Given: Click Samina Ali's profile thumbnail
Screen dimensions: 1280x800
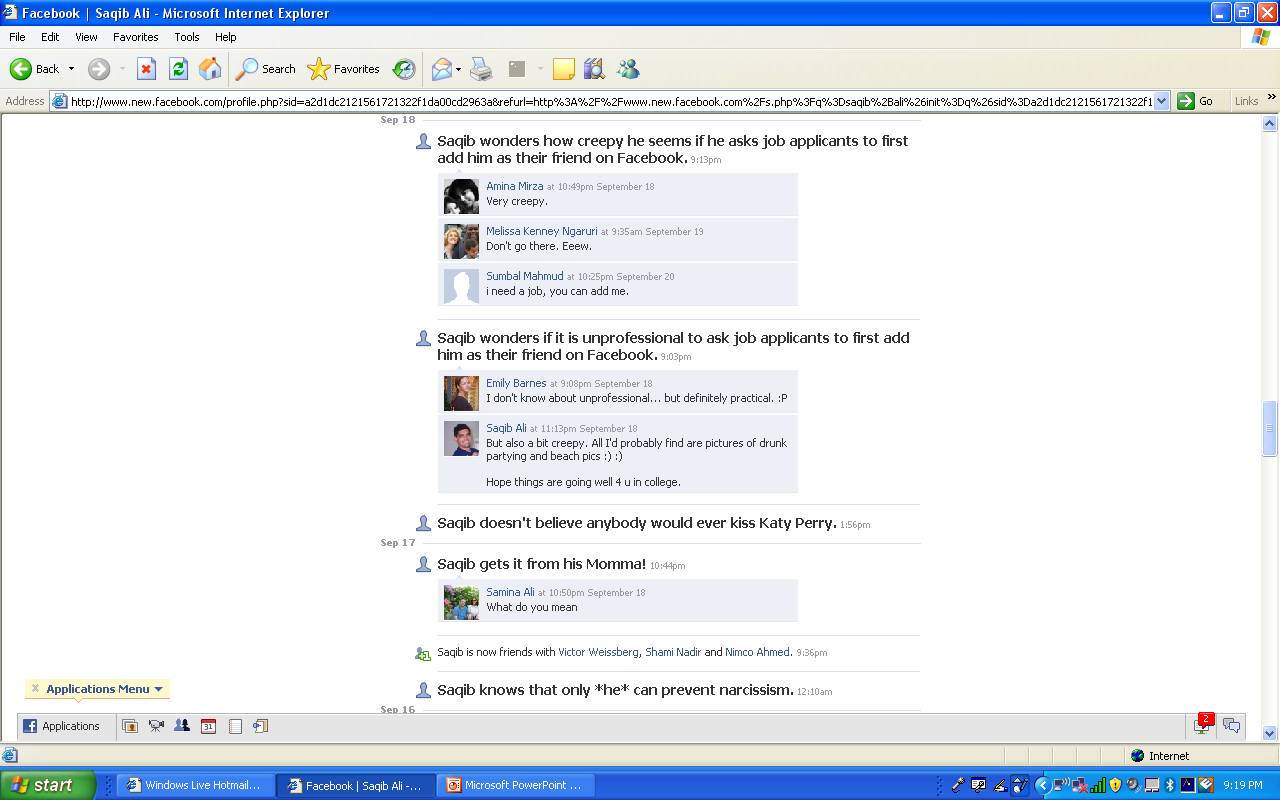Looking at the screenshot, I should pyautogui.click(x=461, y=602).
